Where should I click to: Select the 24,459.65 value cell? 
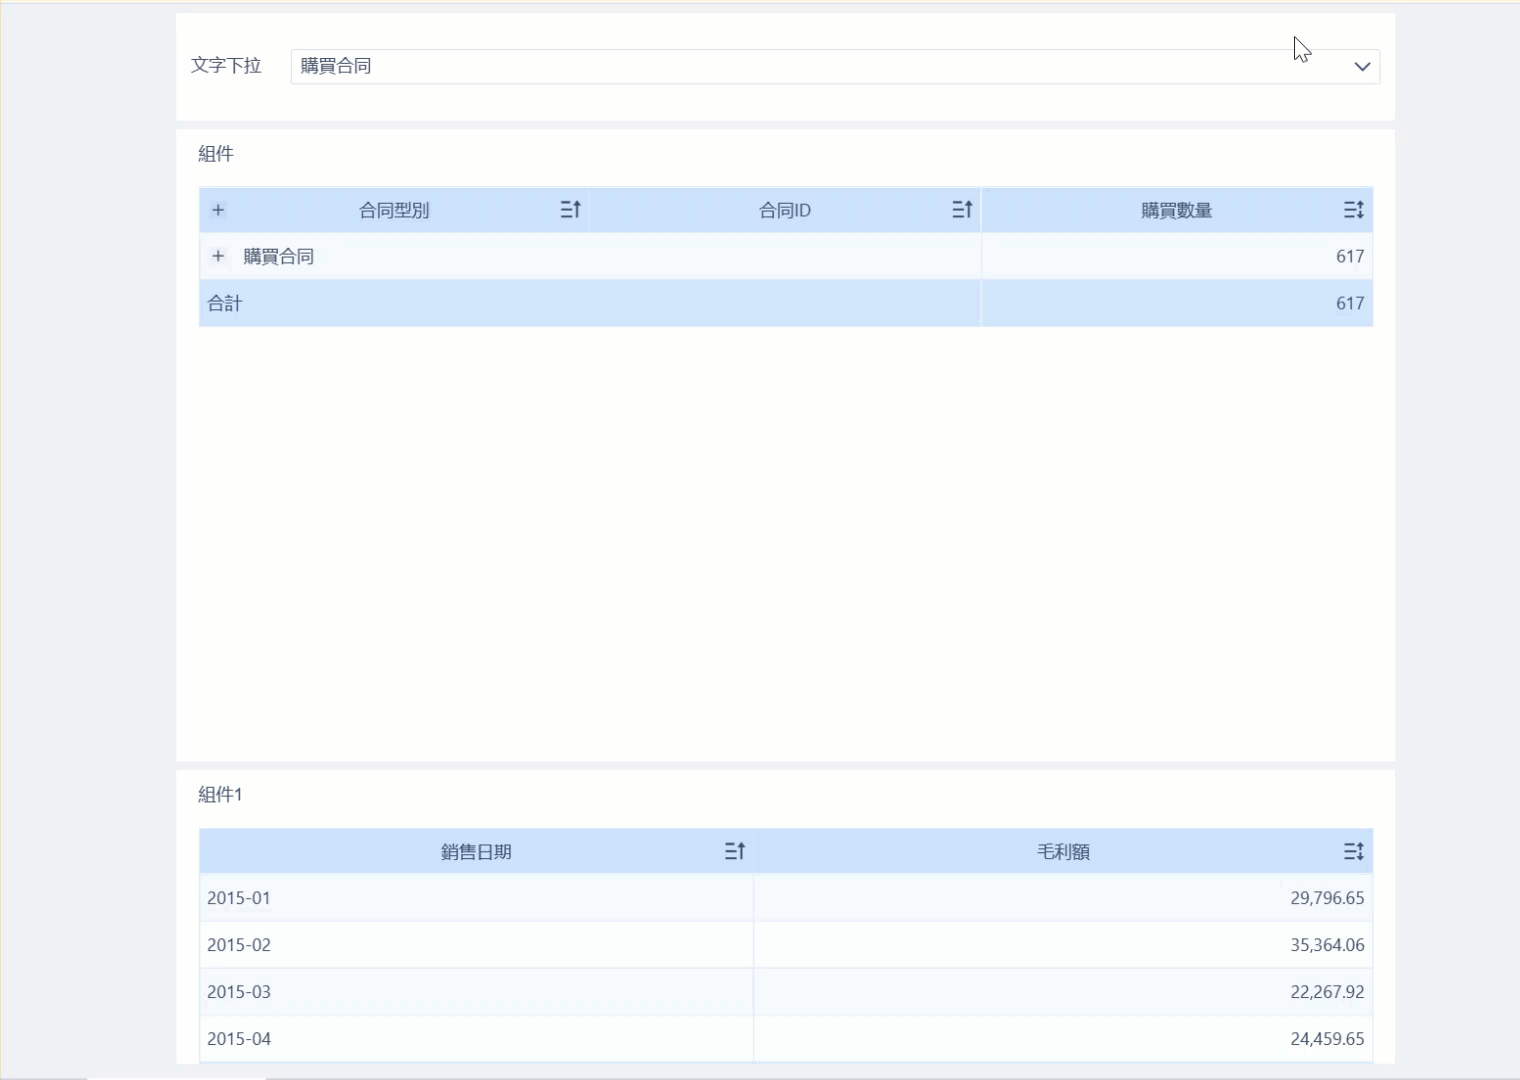1326,1039
